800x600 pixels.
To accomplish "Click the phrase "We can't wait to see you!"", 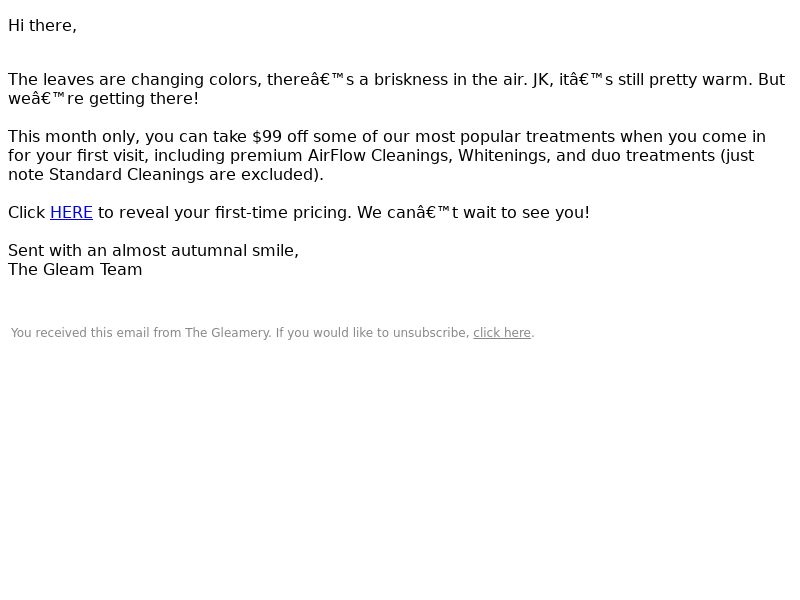I will coord(473,212).
